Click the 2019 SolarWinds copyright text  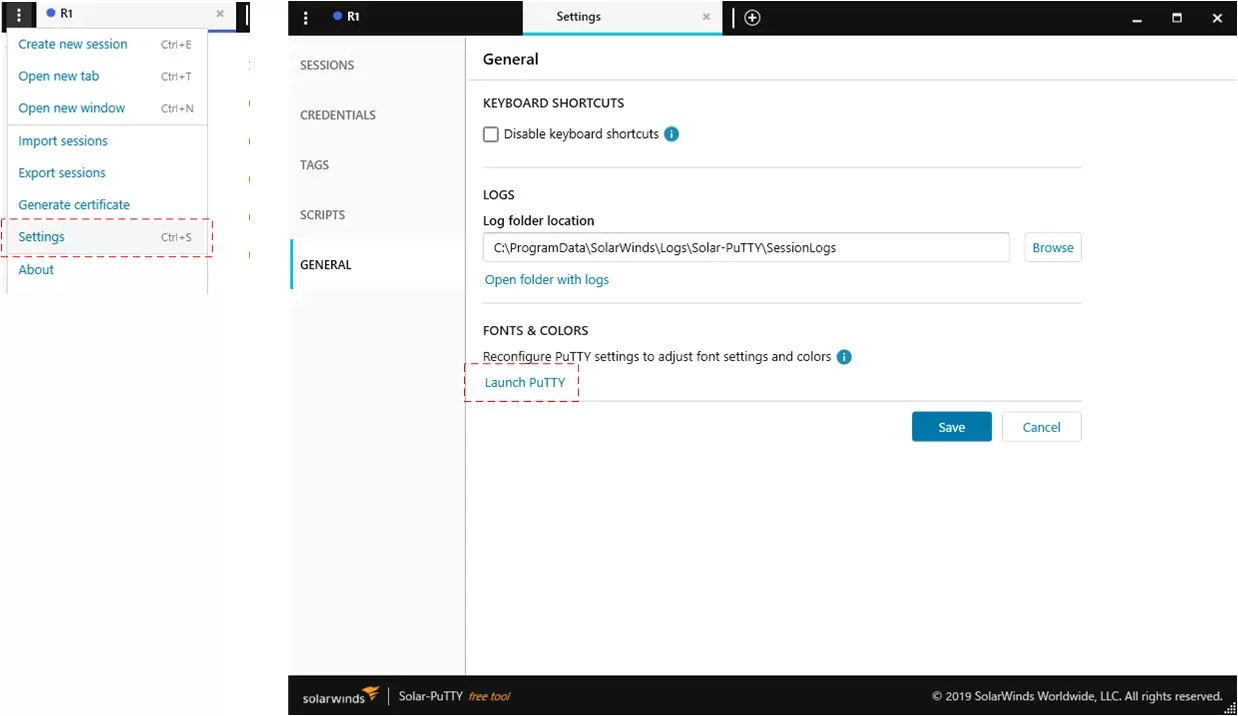pos(1077,696)
